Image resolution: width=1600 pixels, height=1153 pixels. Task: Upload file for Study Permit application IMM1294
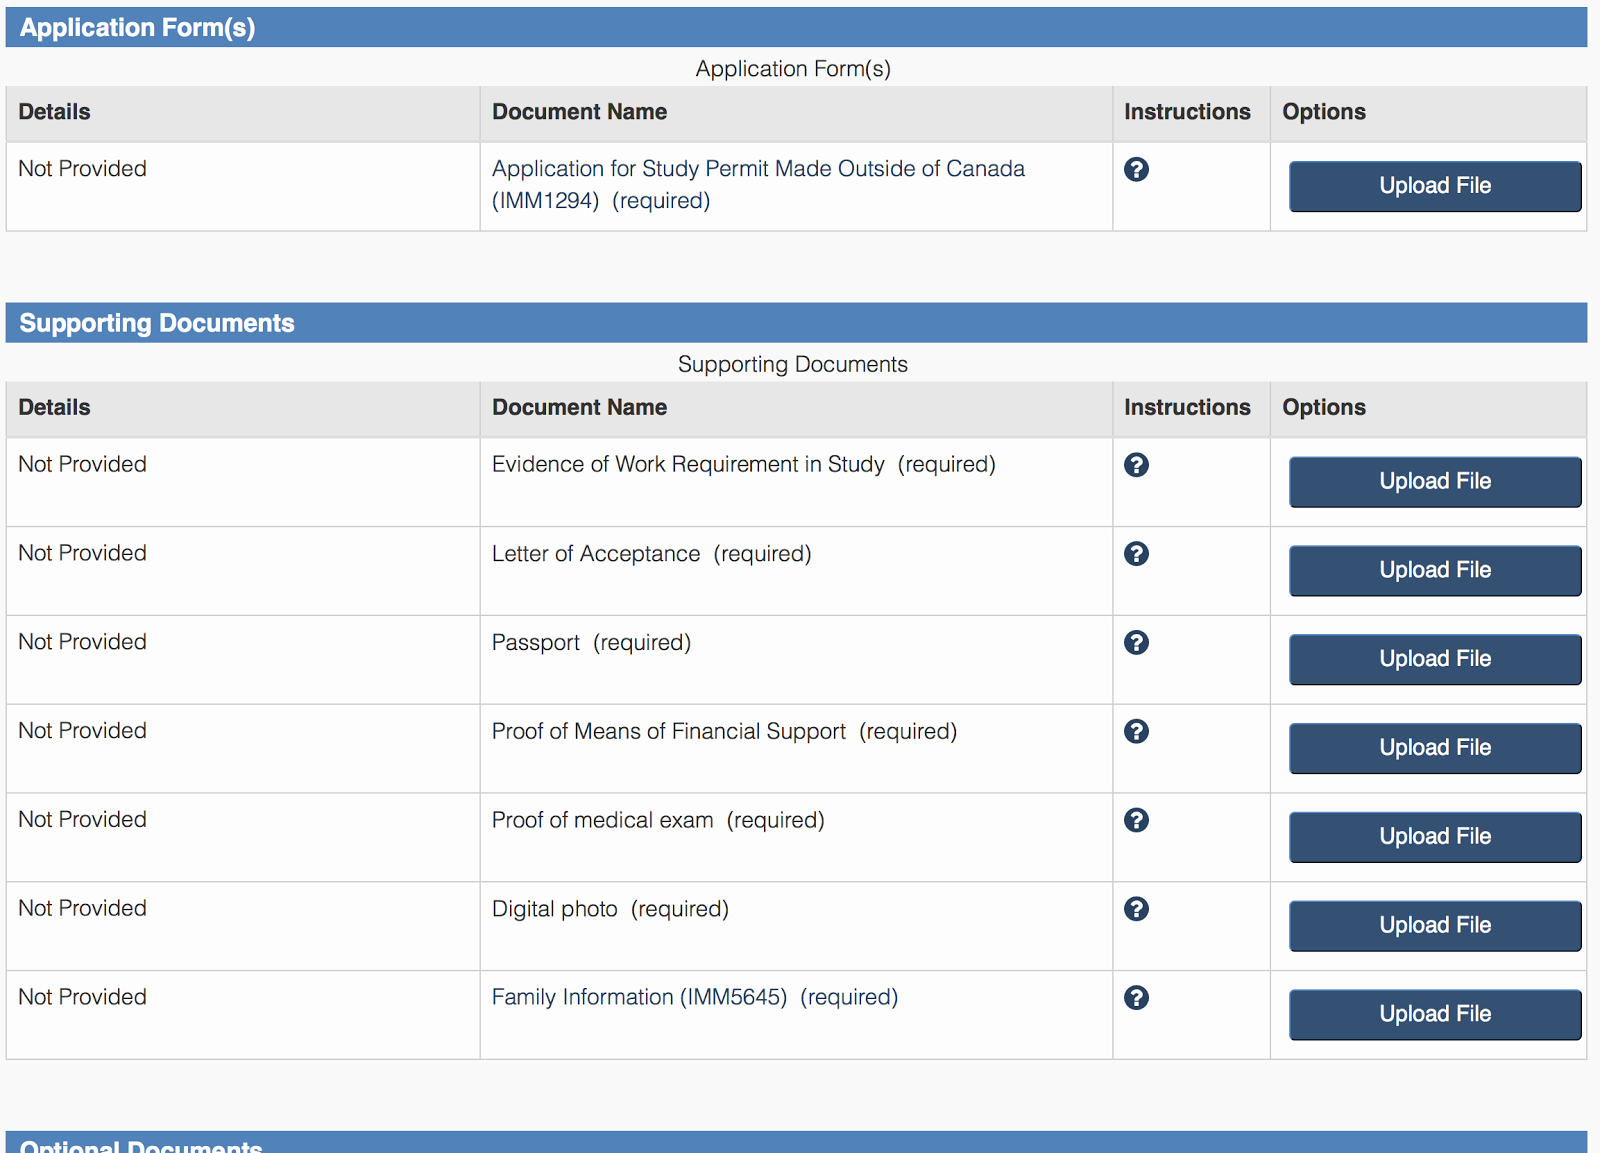point(1435,186)
